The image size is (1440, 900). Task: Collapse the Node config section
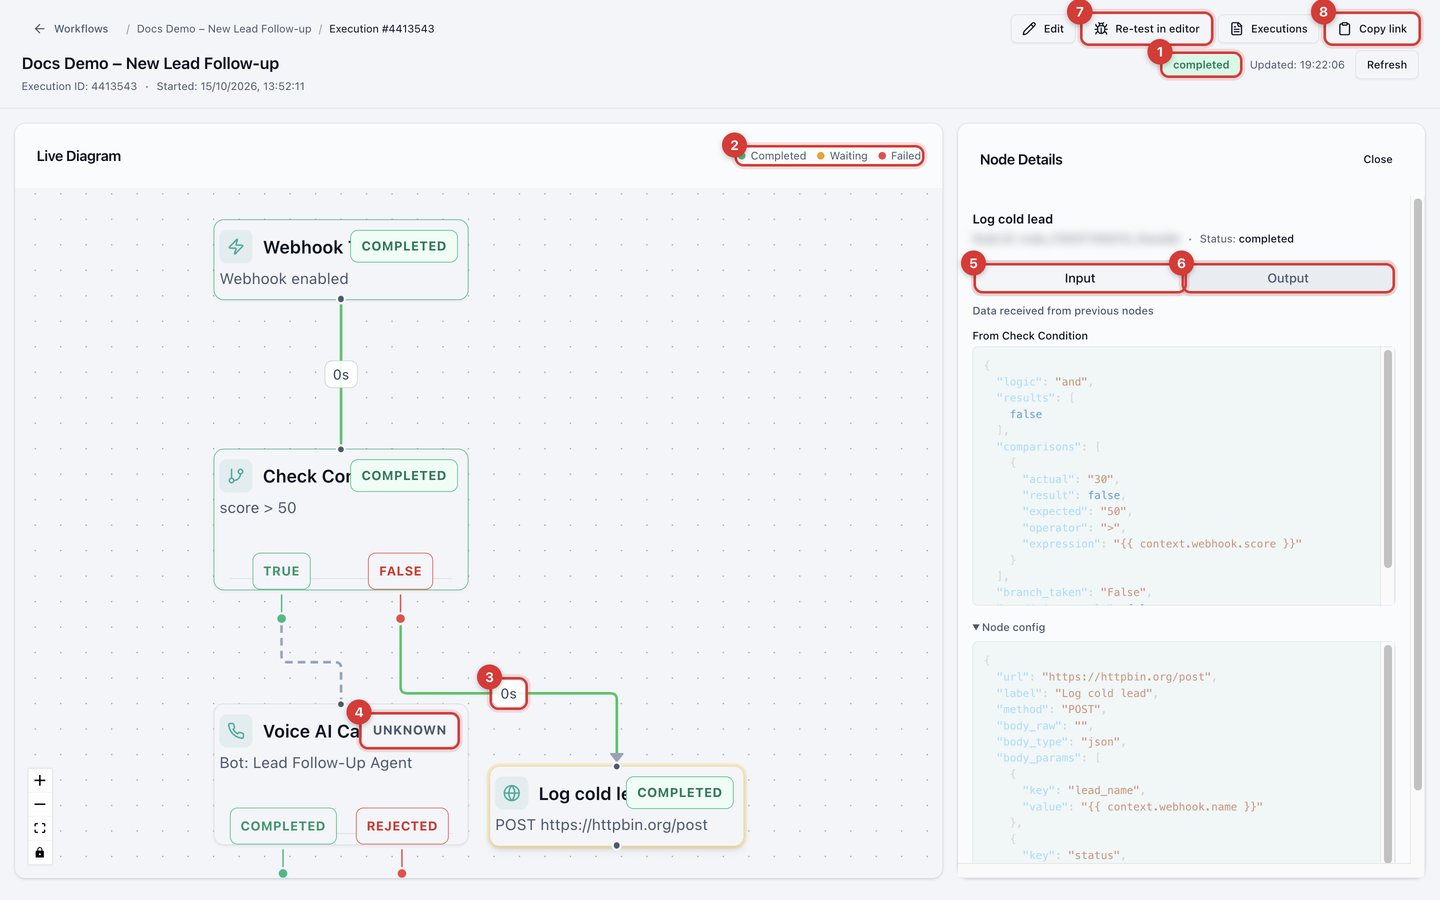click(1009, 627)
